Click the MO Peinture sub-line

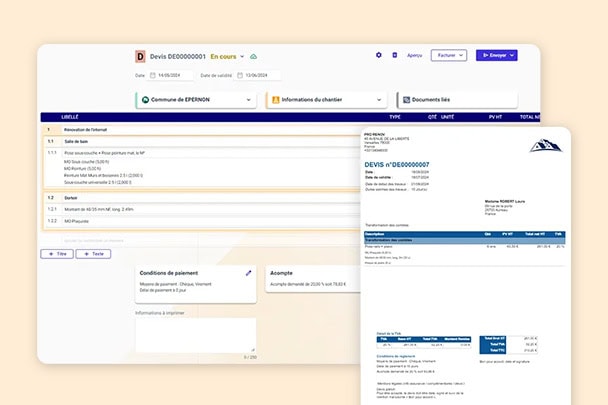click(x=82, y=169)
